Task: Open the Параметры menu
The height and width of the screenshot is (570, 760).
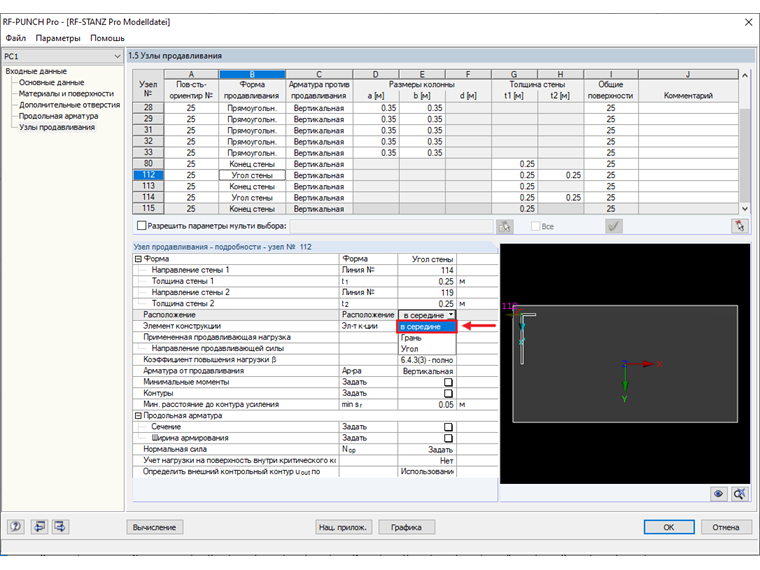Action: 58,38
